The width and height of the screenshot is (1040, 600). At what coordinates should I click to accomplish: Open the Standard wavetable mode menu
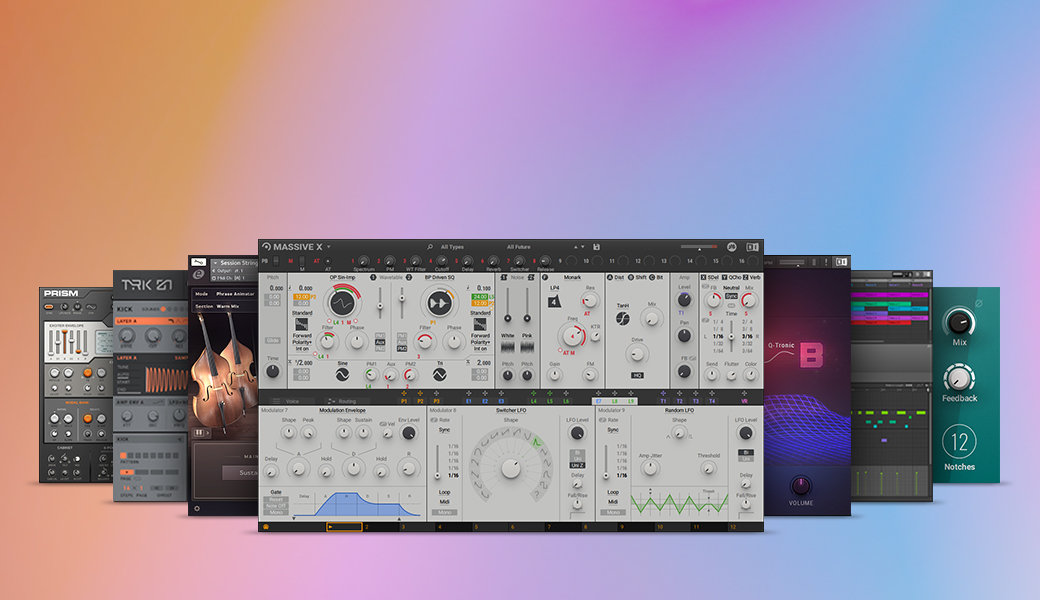303,313
